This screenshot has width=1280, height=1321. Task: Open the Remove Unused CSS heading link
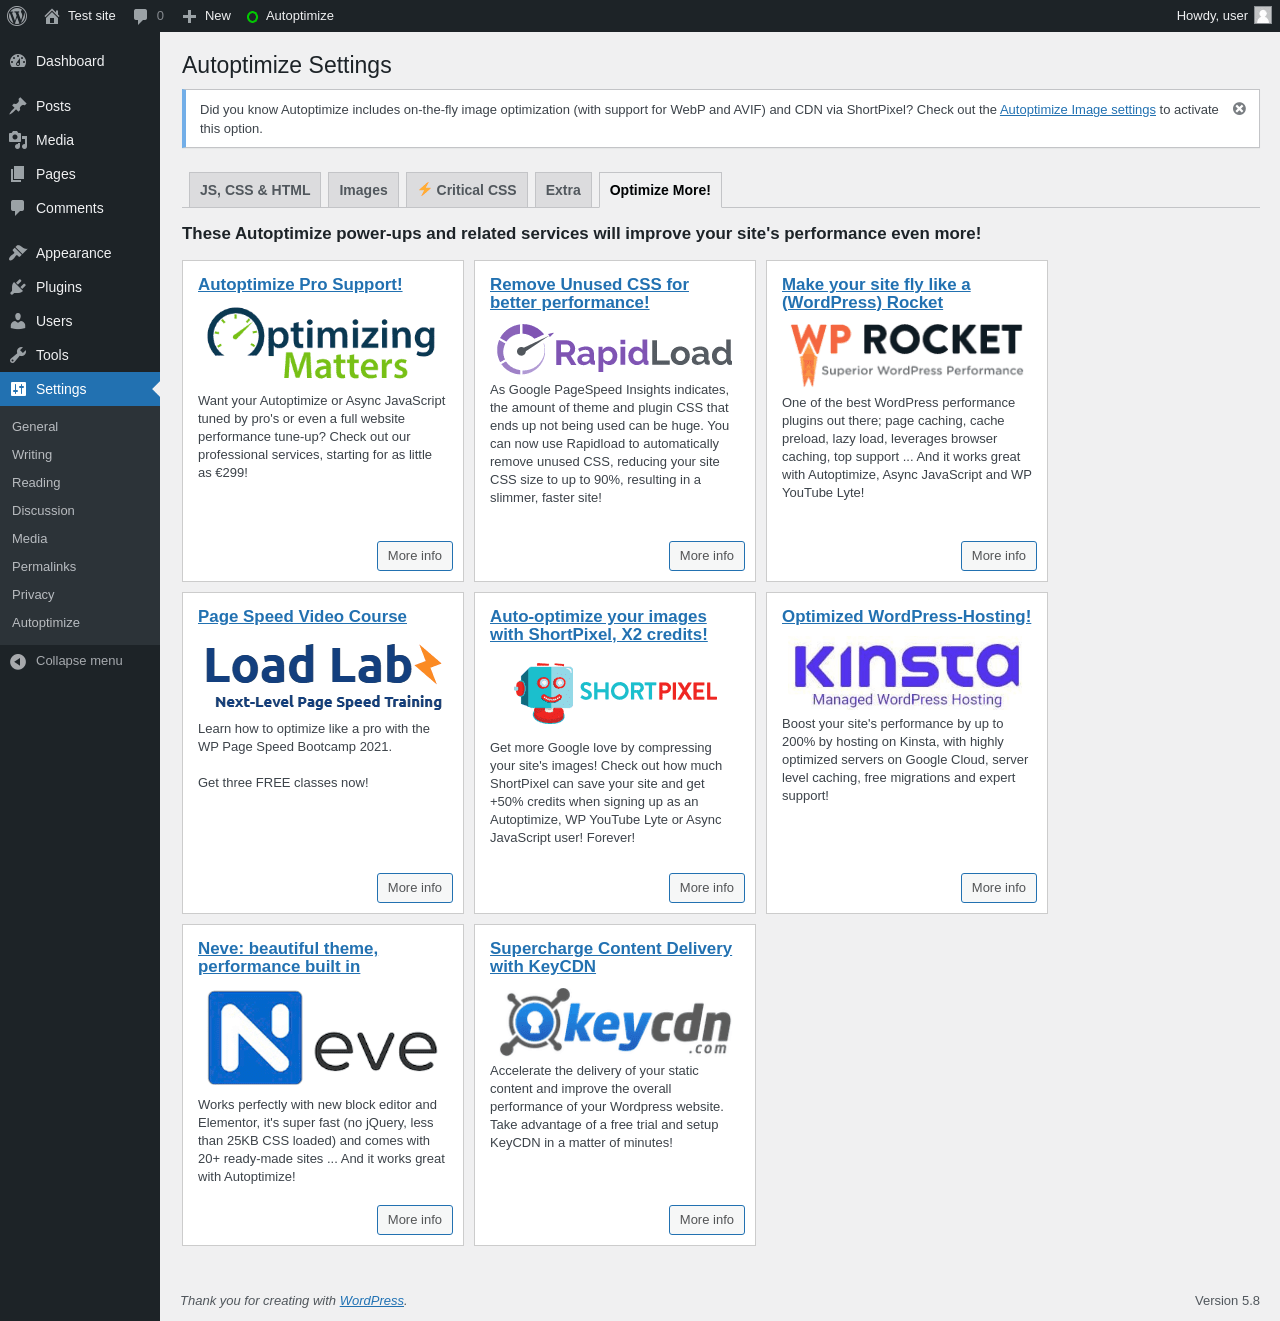589,293
